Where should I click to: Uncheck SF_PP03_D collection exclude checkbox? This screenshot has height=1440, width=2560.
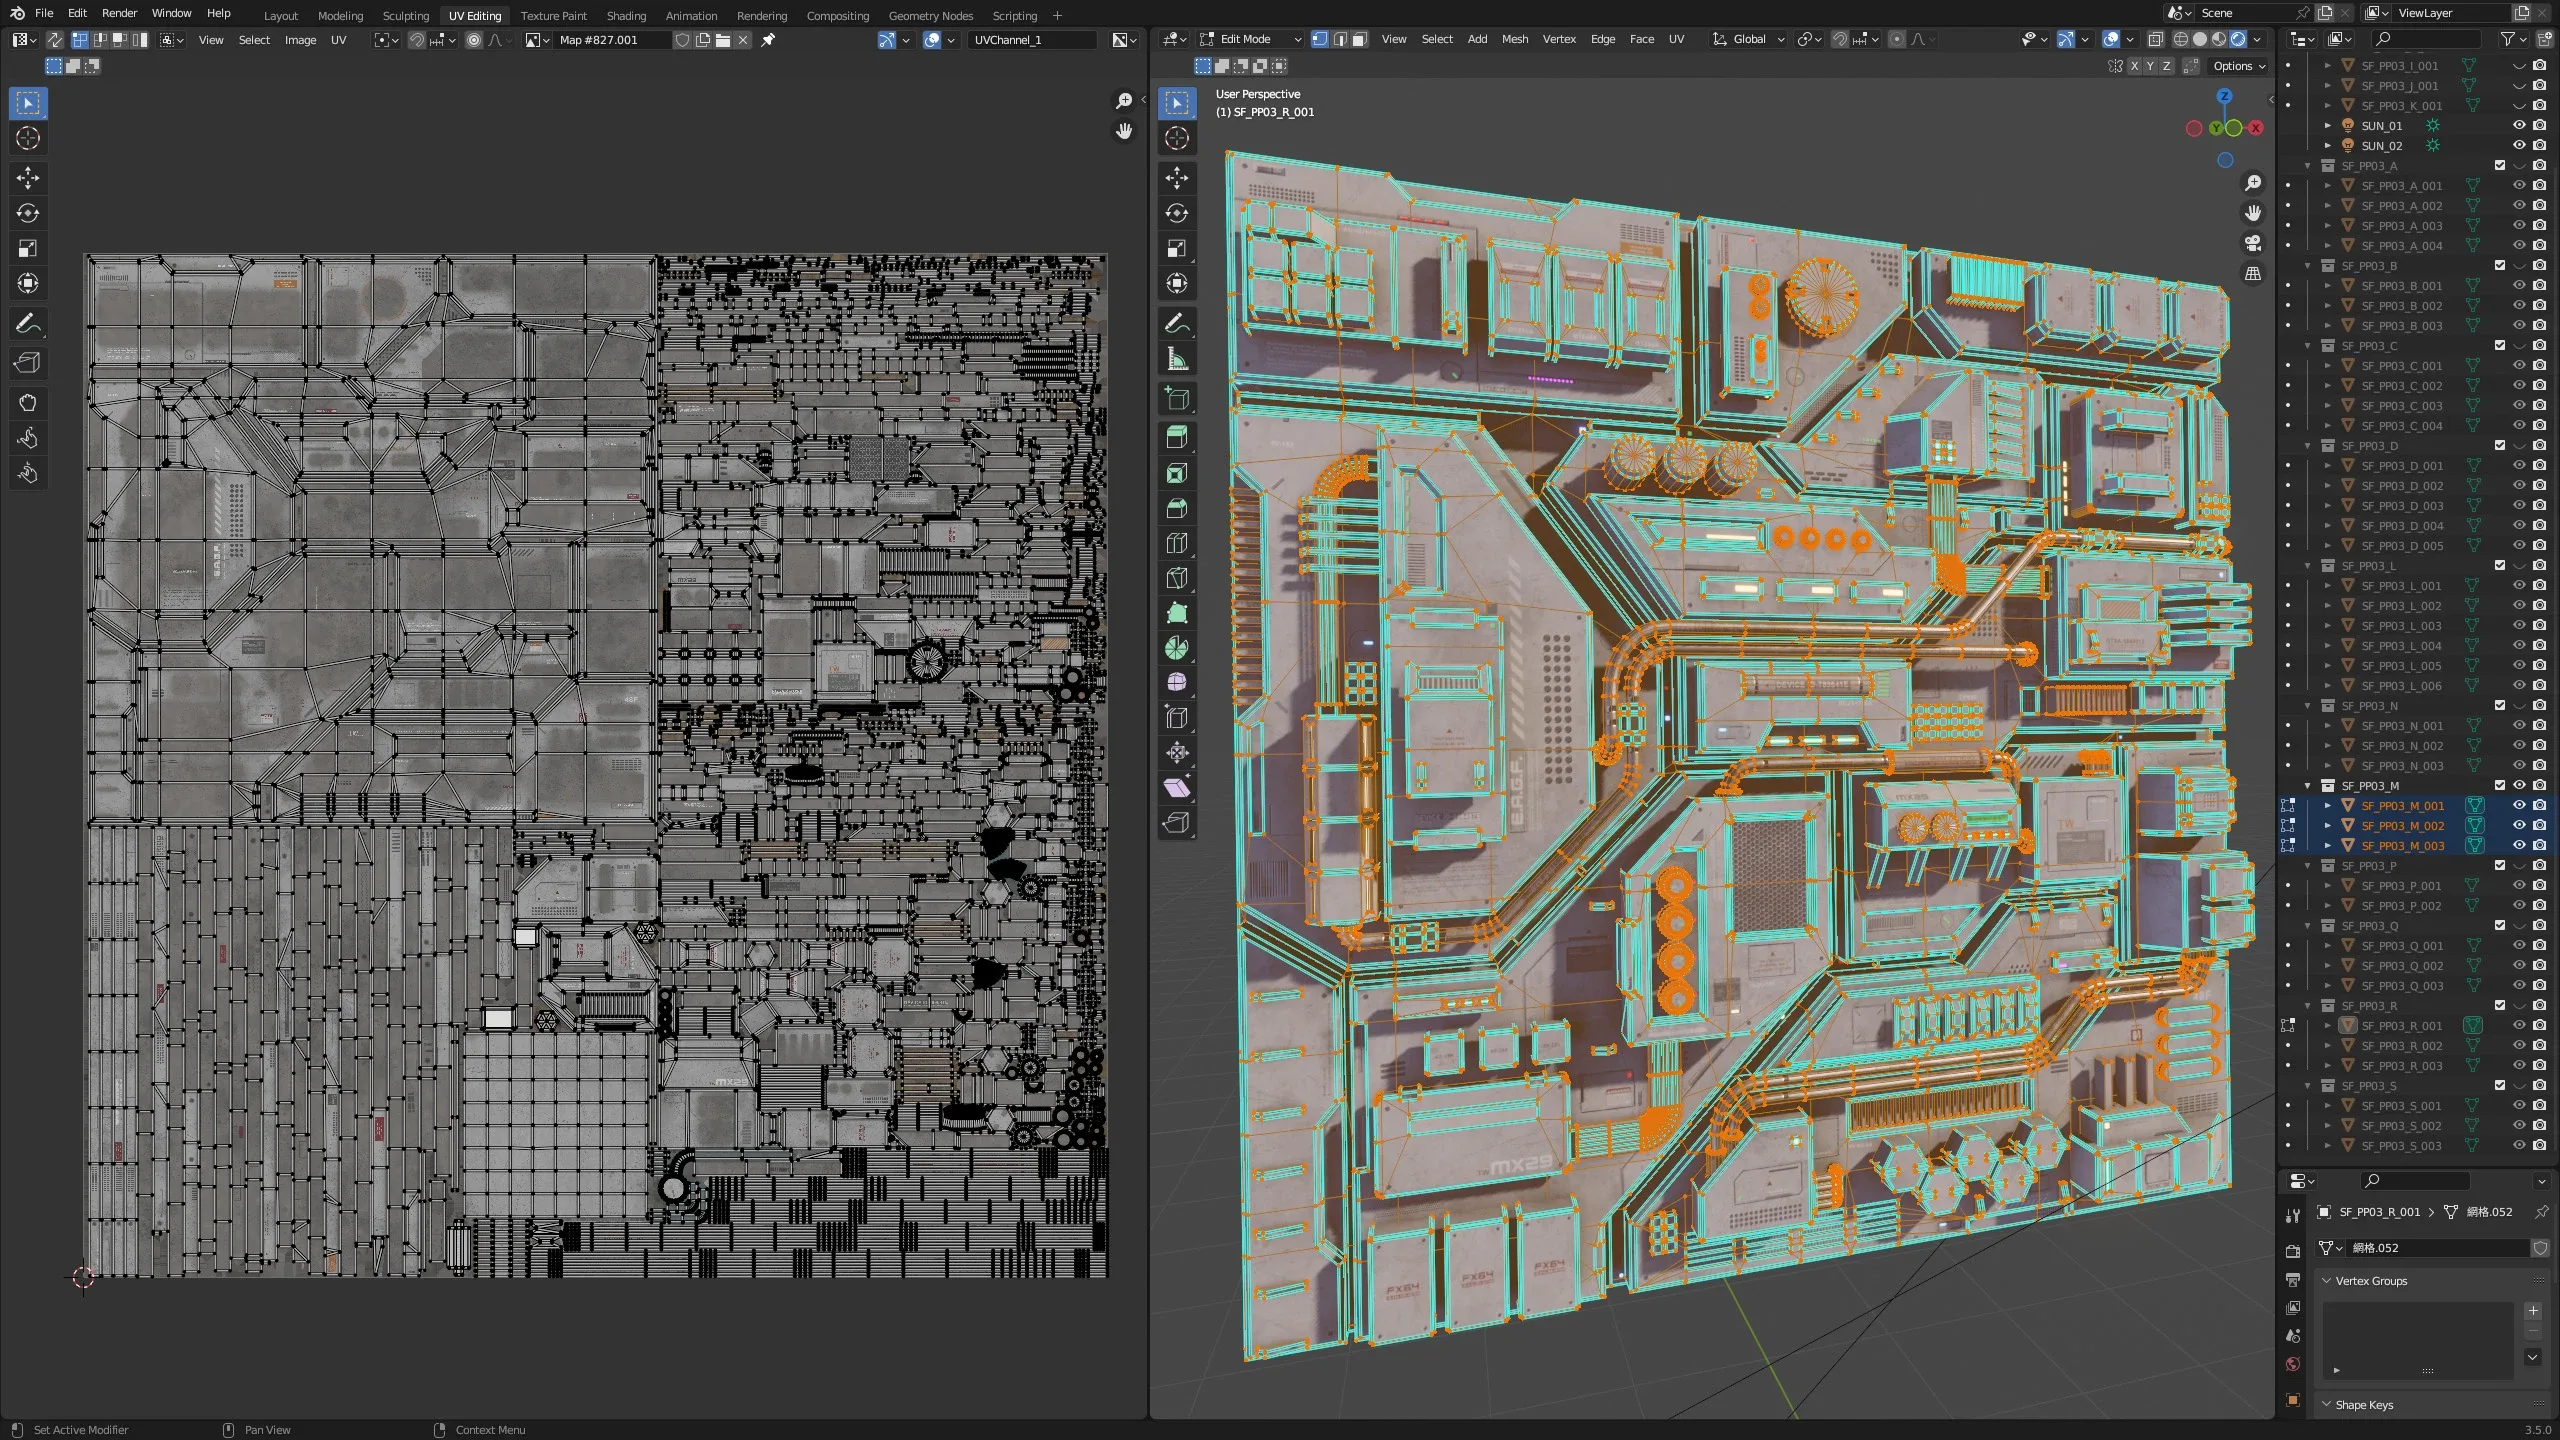pos(2500,446)
